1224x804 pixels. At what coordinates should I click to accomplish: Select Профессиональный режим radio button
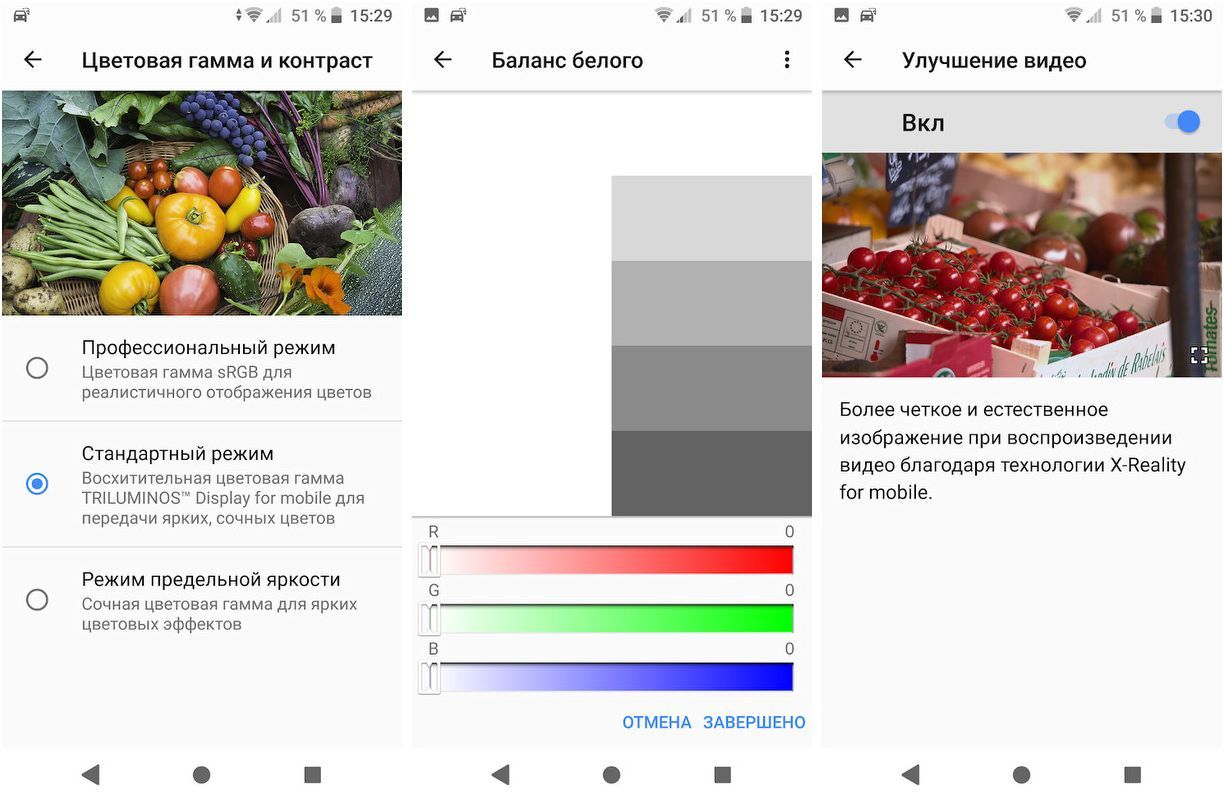[37, 368]
